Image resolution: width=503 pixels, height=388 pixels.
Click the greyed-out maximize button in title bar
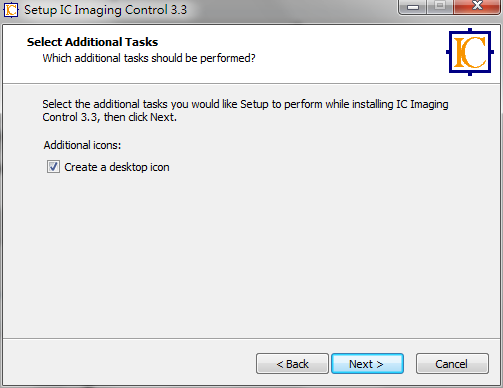click(440, 6)
